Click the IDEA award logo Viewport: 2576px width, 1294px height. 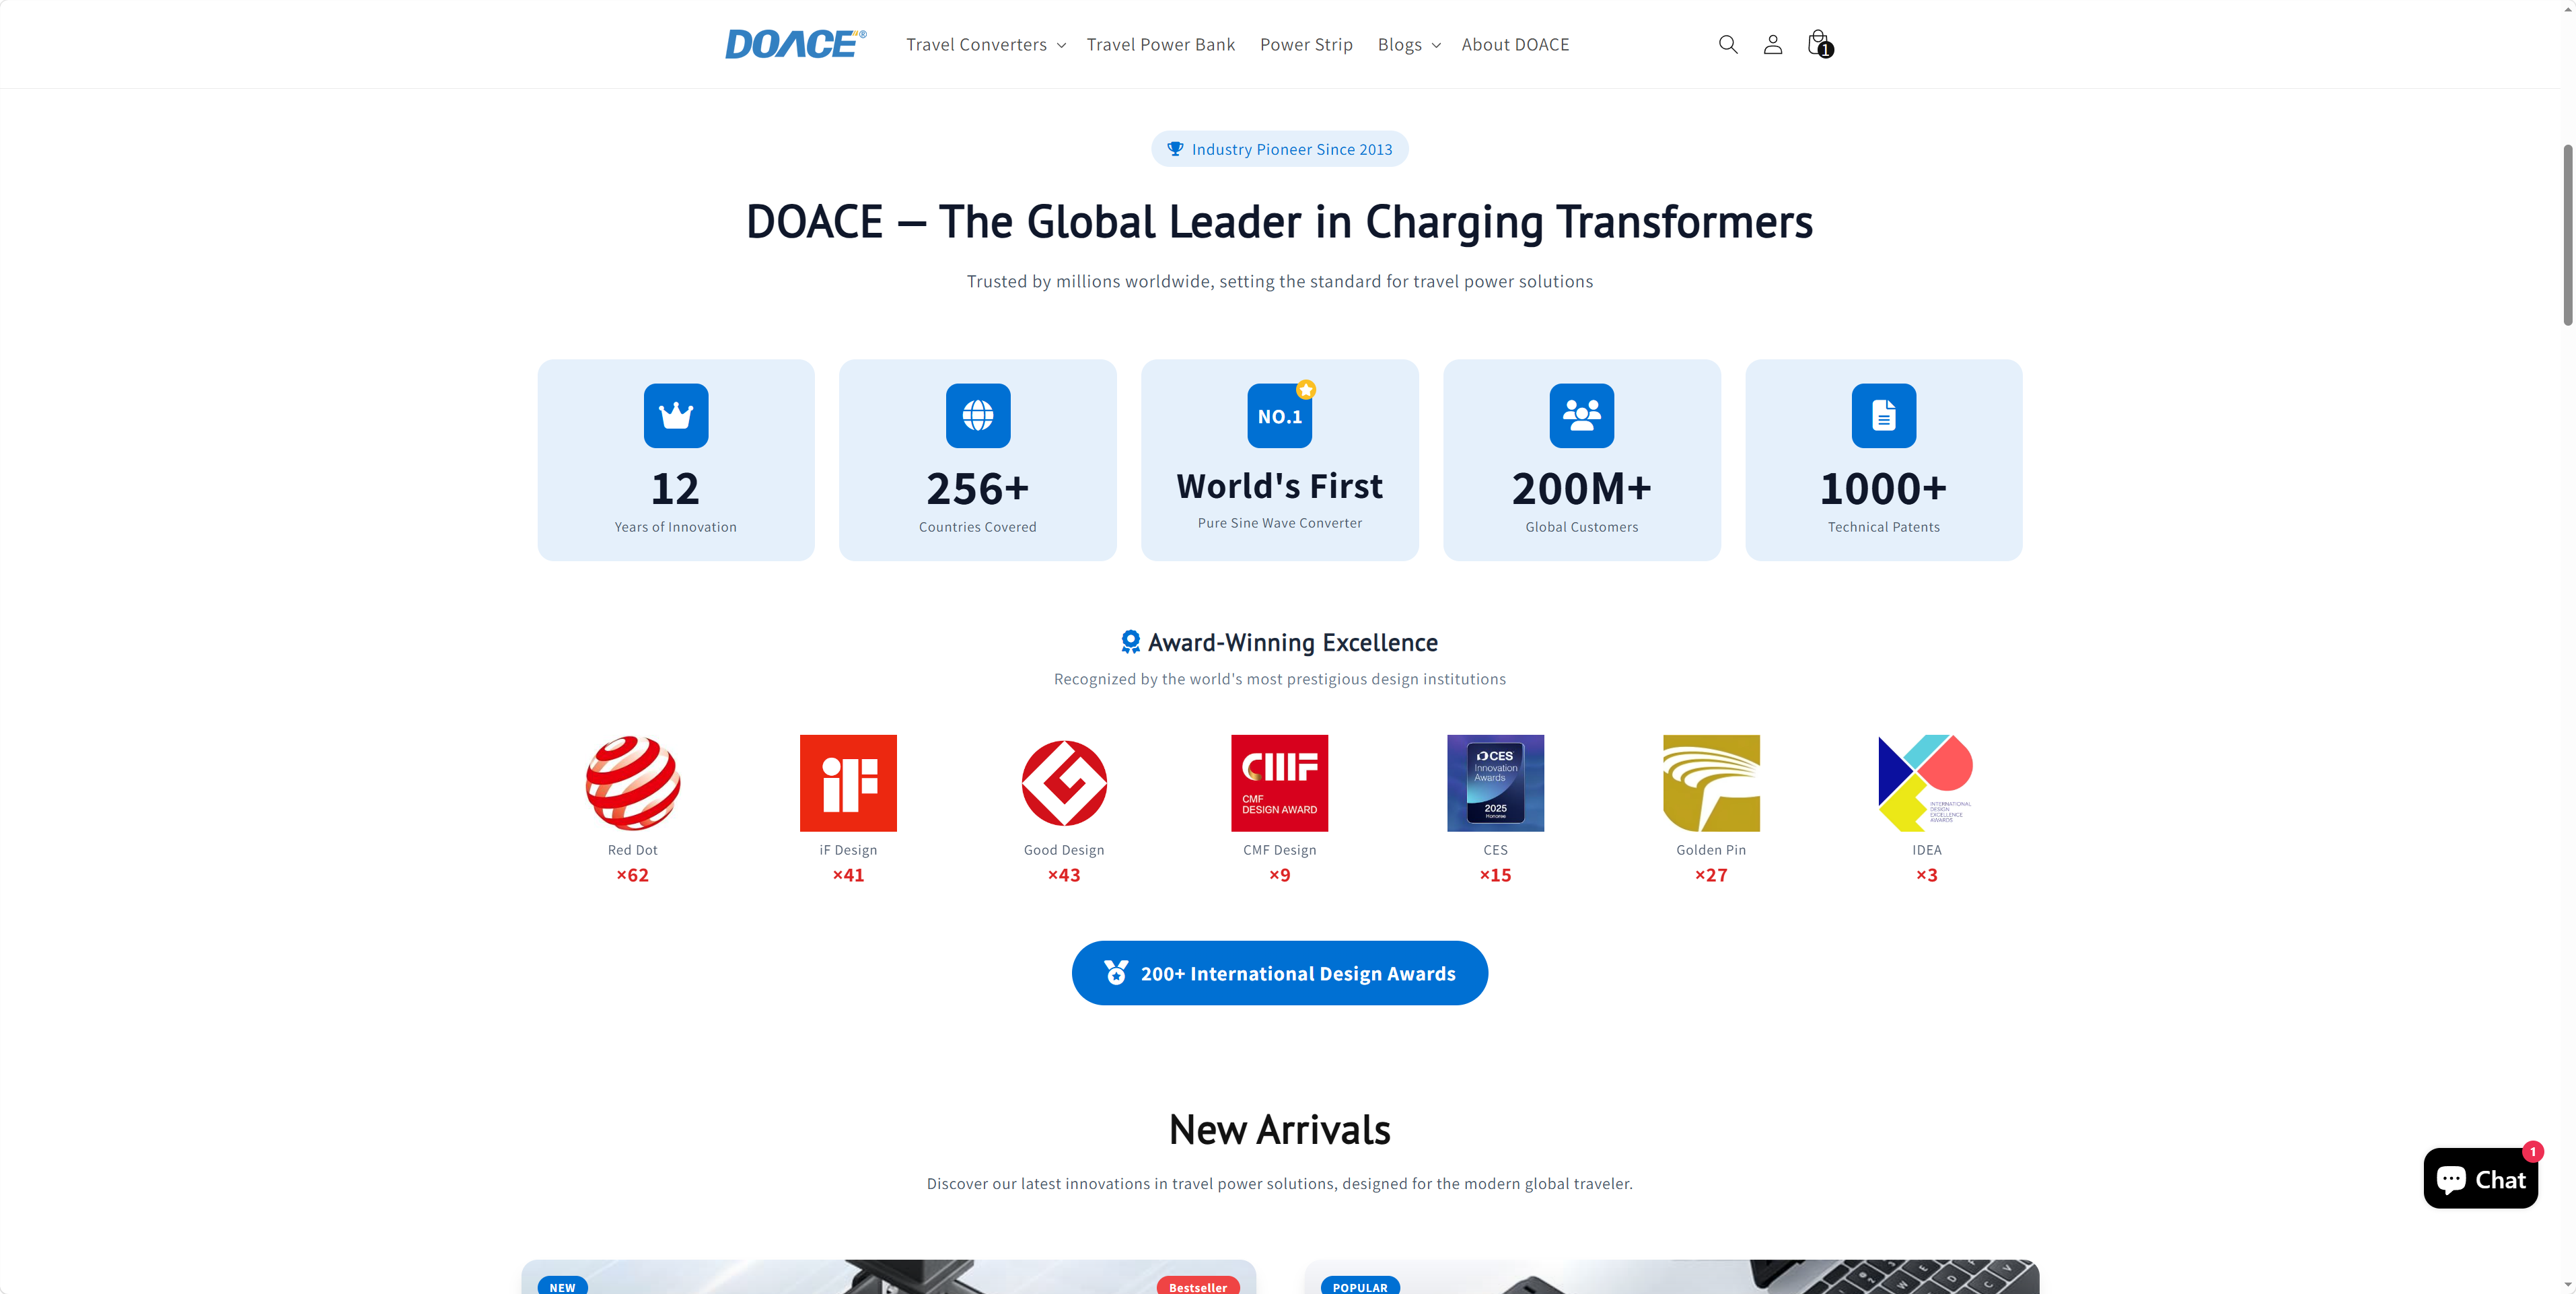[1926, 782]
